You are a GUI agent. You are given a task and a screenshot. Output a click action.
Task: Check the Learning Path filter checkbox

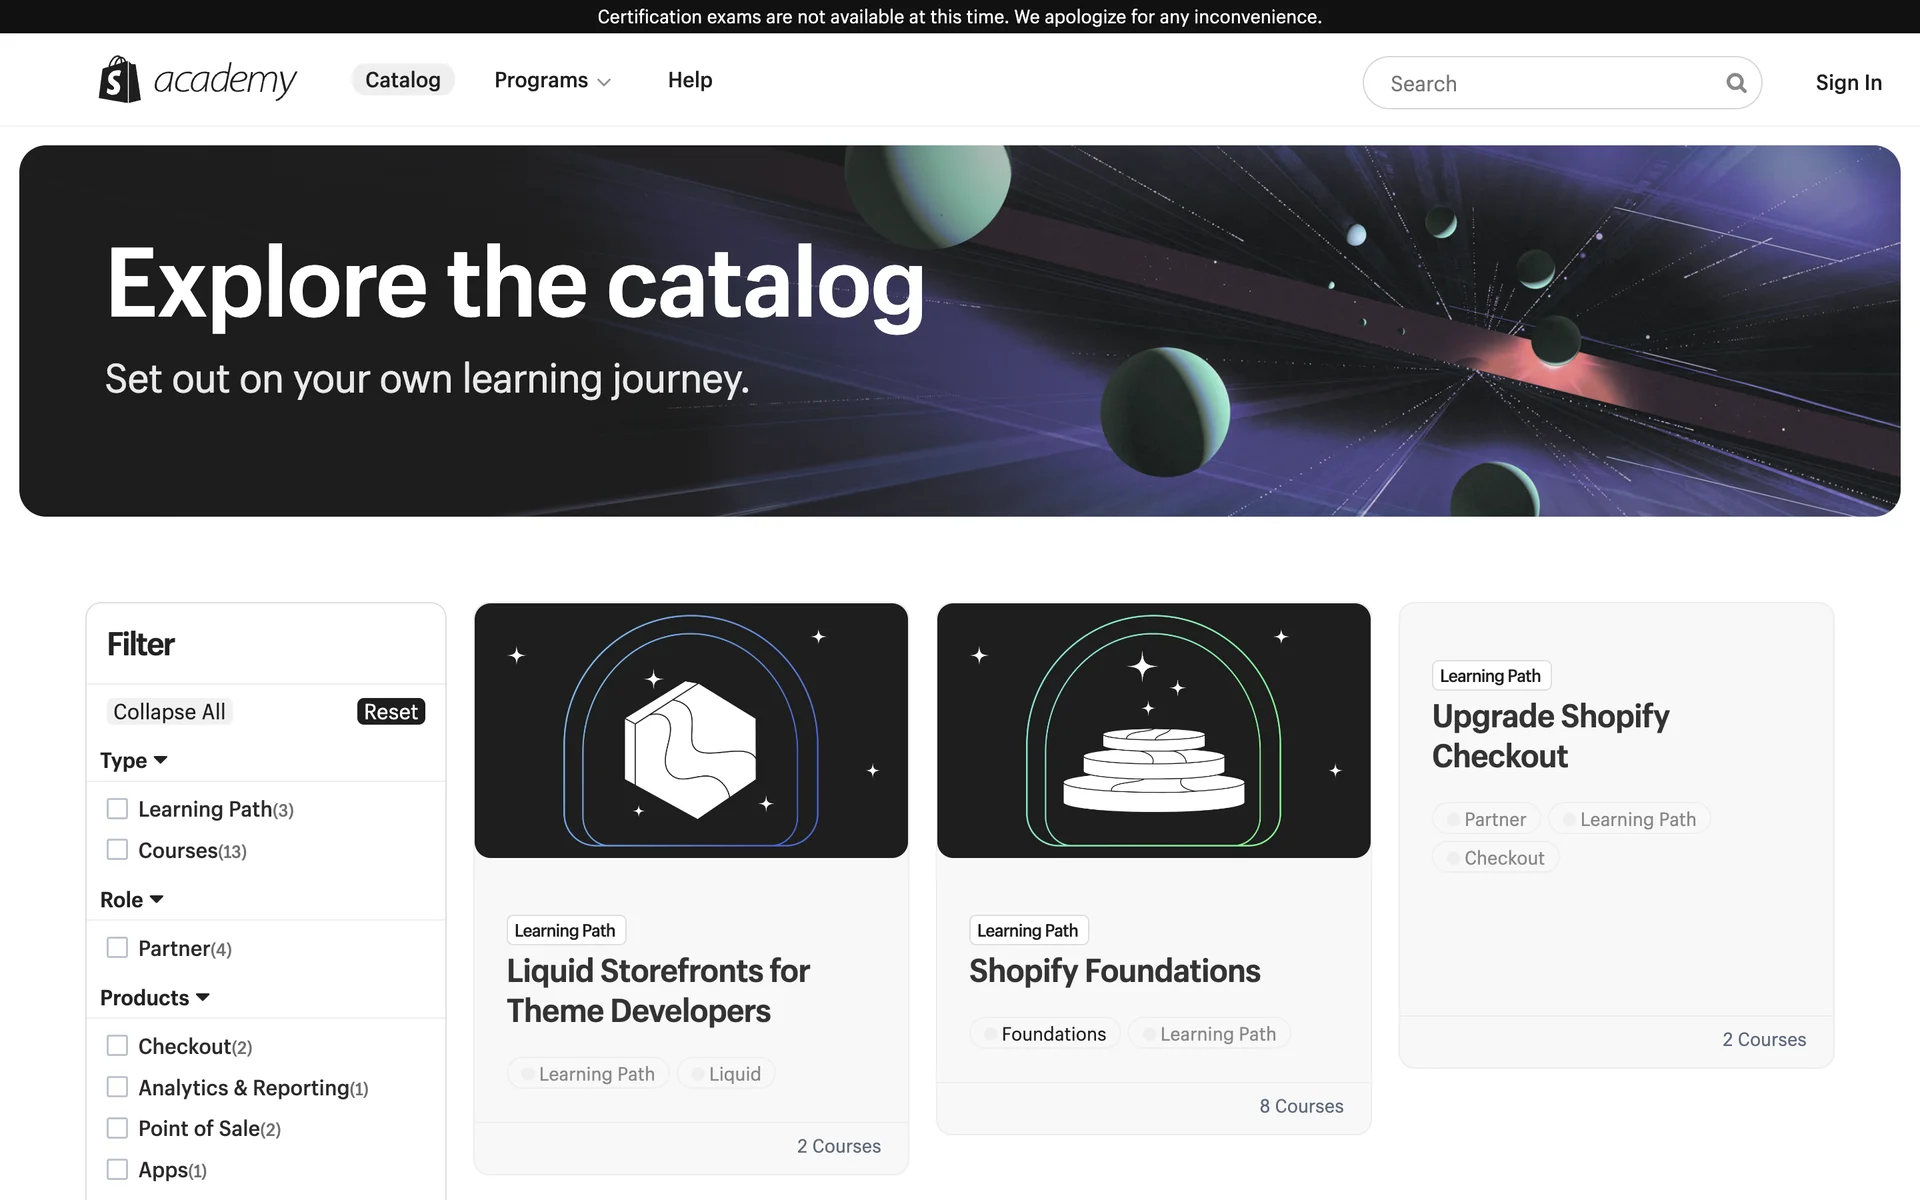coord(117,809)
